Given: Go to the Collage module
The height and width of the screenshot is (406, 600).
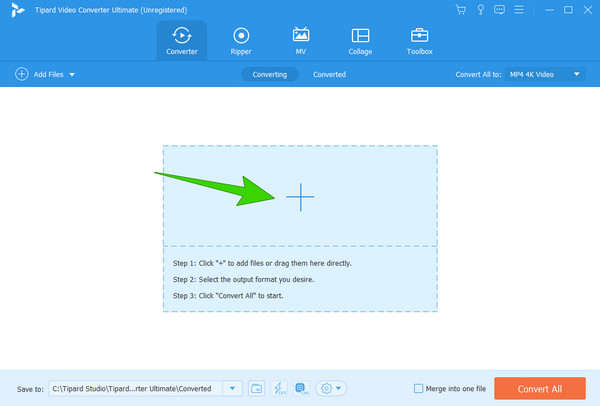Looking at the screenshot, I should pyautogui.click(x=360, y=40).
